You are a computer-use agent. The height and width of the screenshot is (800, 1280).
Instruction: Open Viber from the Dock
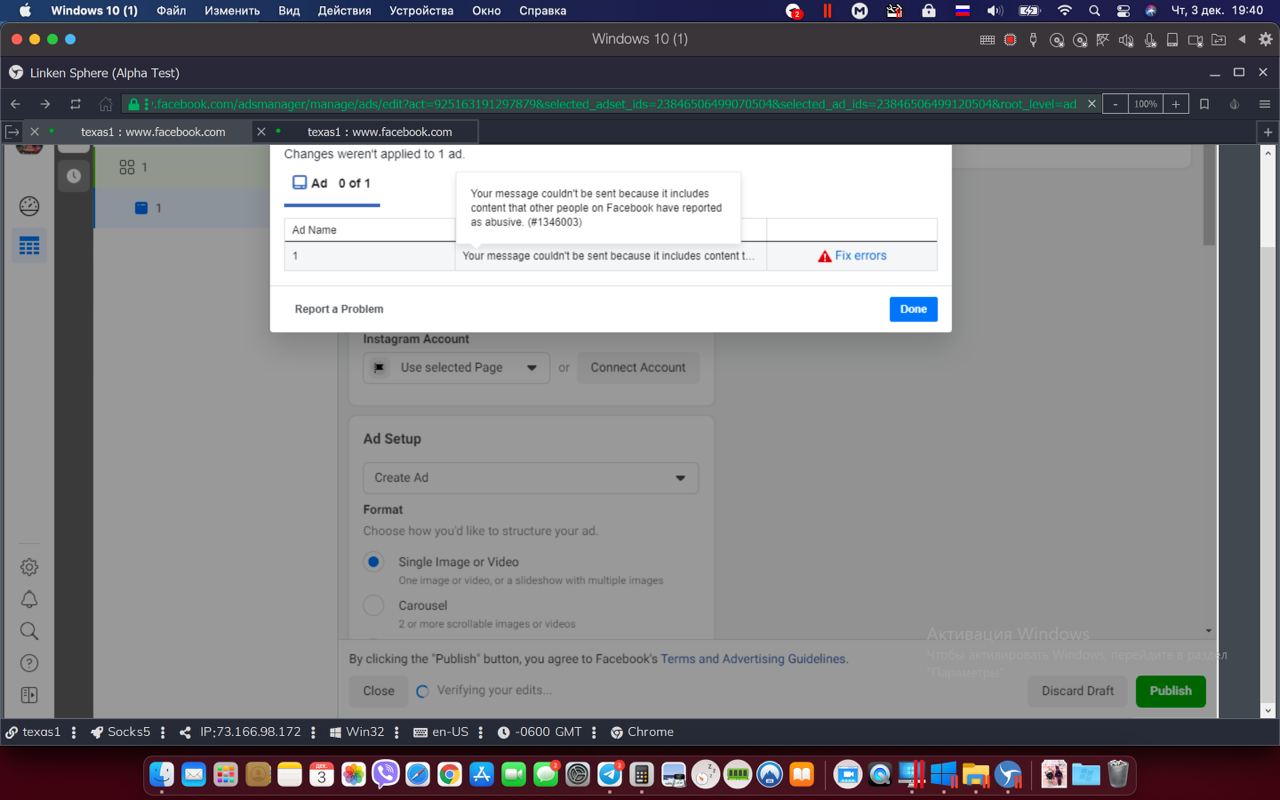385,774
